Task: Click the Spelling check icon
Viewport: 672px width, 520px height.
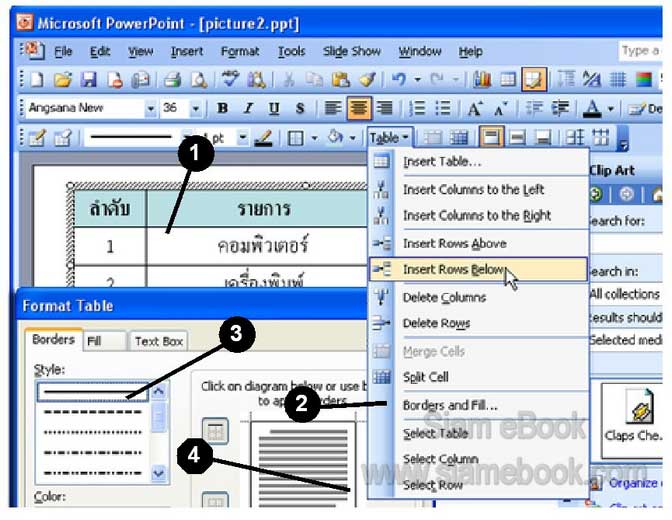Action: [x=230, y=79]
